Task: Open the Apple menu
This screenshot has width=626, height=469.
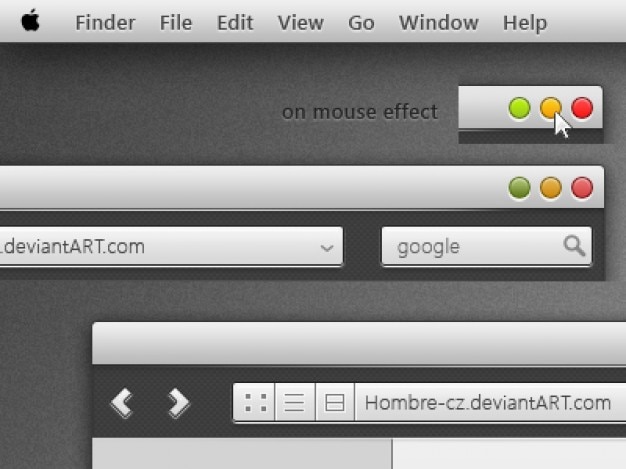Action: (30, 21)
